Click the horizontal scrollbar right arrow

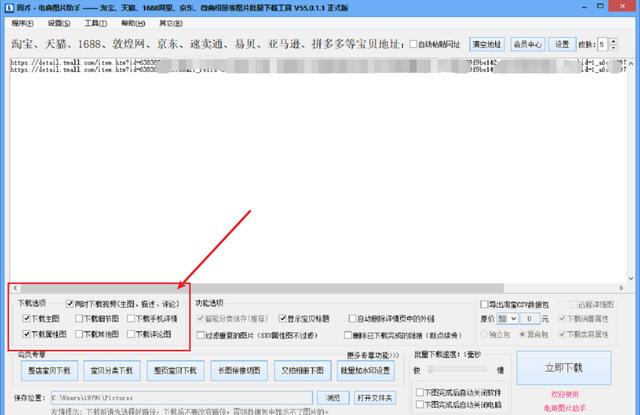(x=621, y=288)
